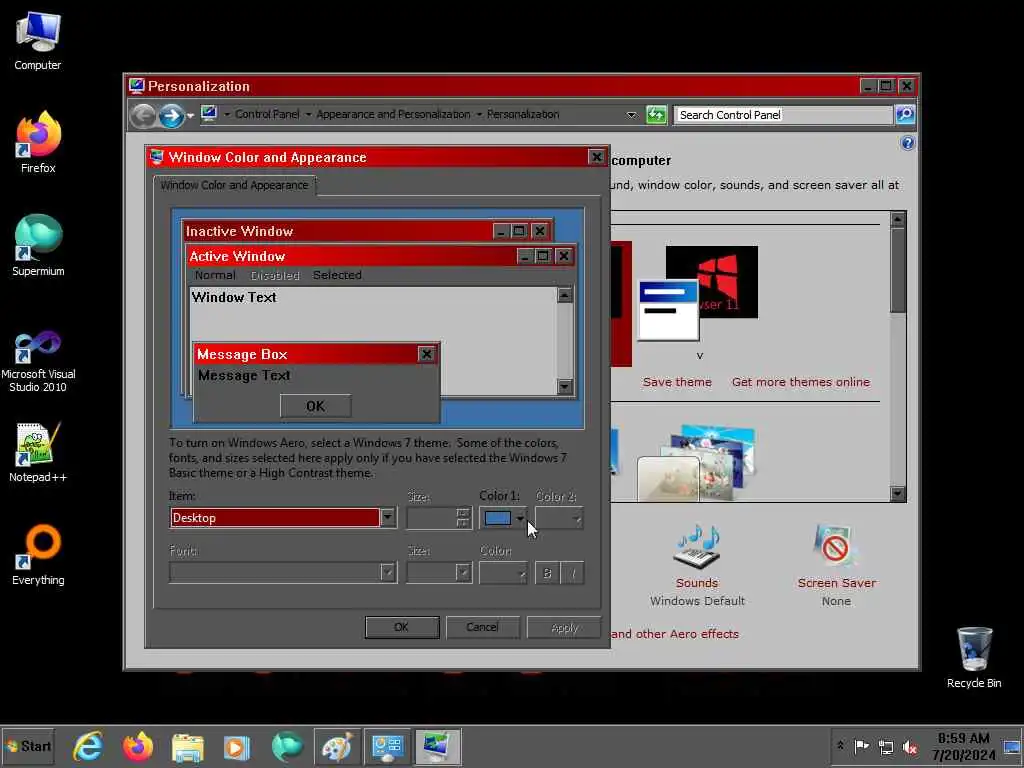Open Windows Media Player on taskbar
Image resolution: width=1024 pixels, height=768 pixels.
click(x=237, y=747)
